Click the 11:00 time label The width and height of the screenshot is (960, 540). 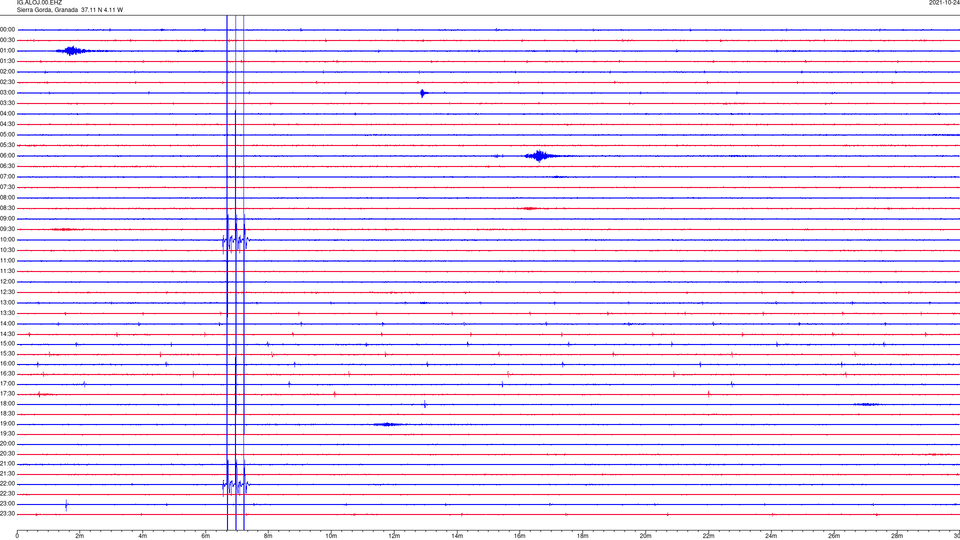(7, 260)
